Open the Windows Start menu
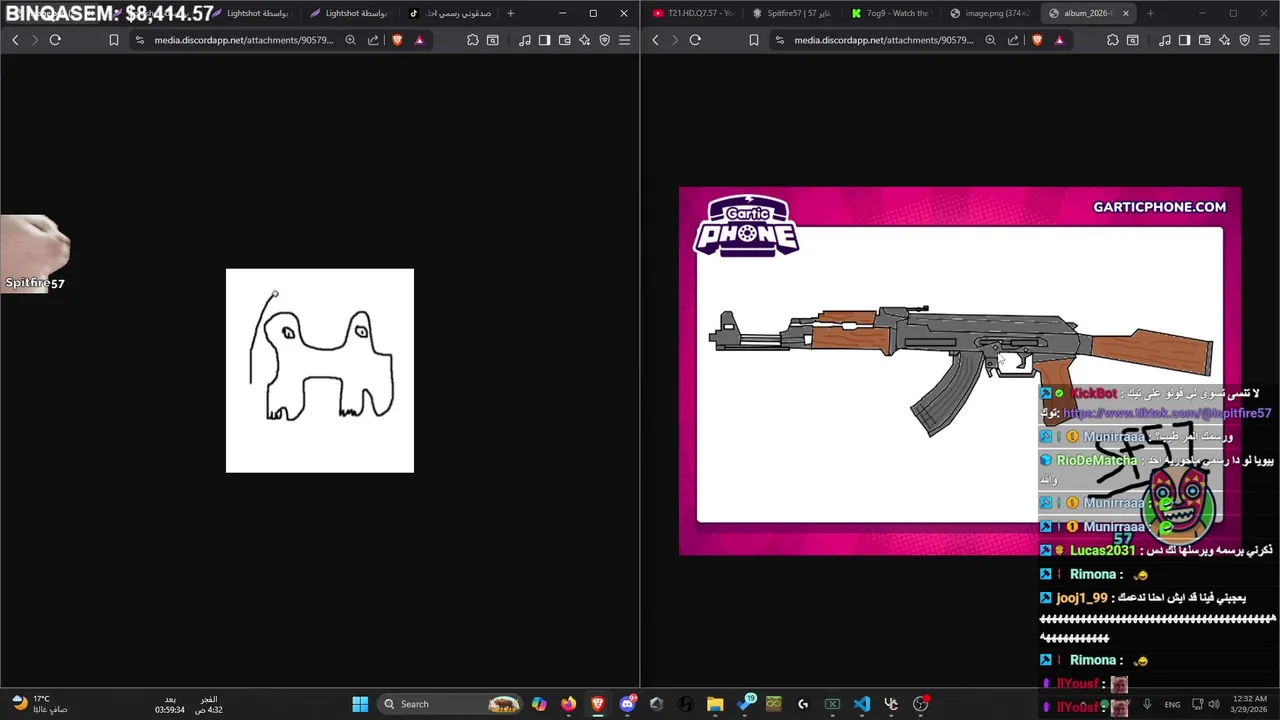The width and height of the screenshot is (1280, 720). [x=360, y=704]
